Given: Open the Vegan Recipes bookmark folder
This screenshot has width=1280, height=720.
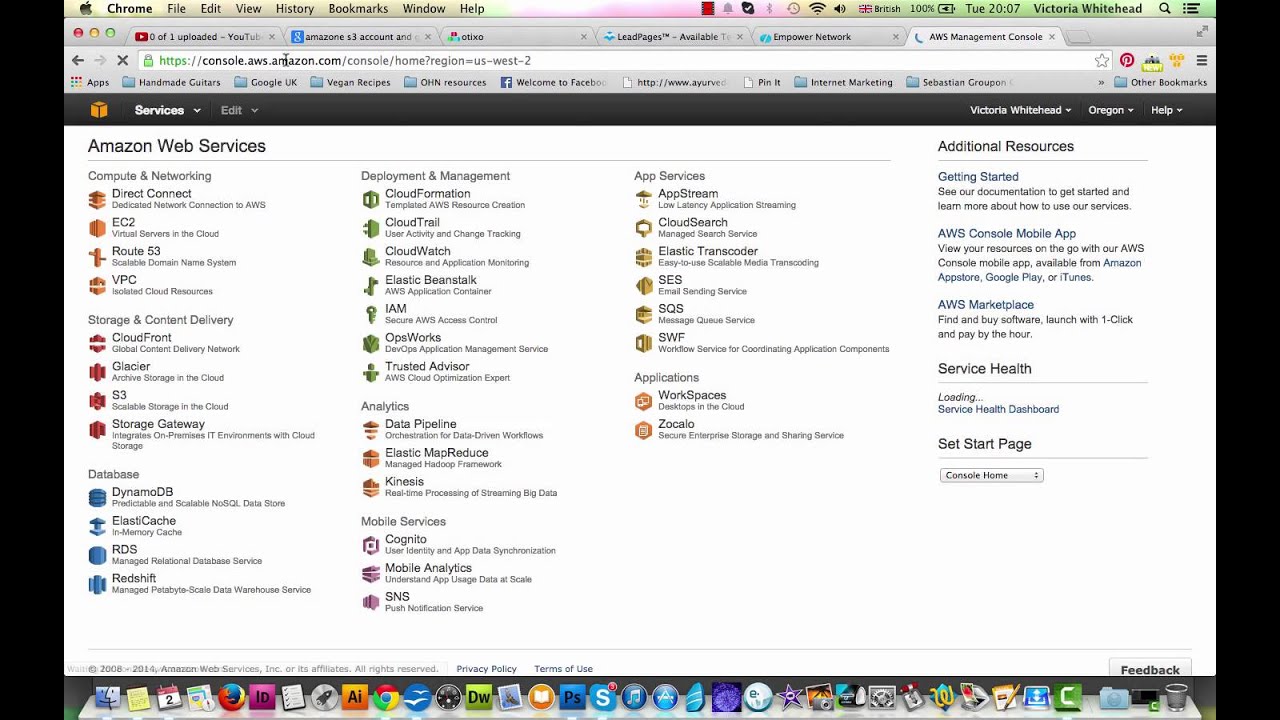Looking at the screenshot, I should pyautogui.click(x=350, y=83).
